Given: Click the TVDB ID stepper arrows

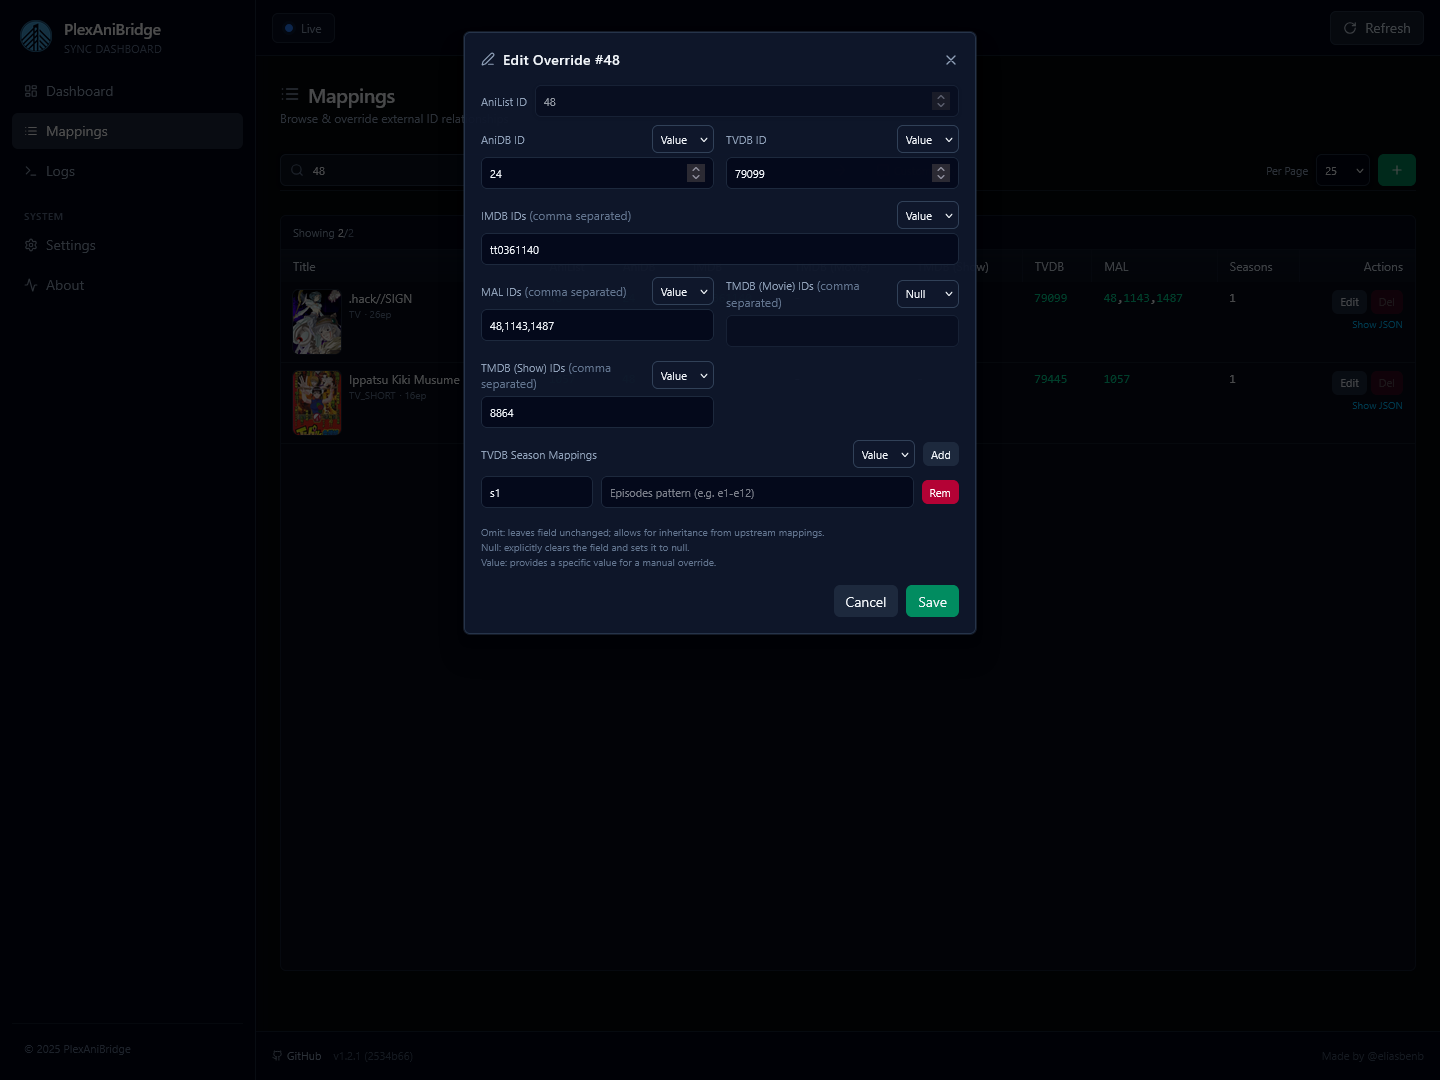Looking at the screenshot, I should click(x=941, y=173).
